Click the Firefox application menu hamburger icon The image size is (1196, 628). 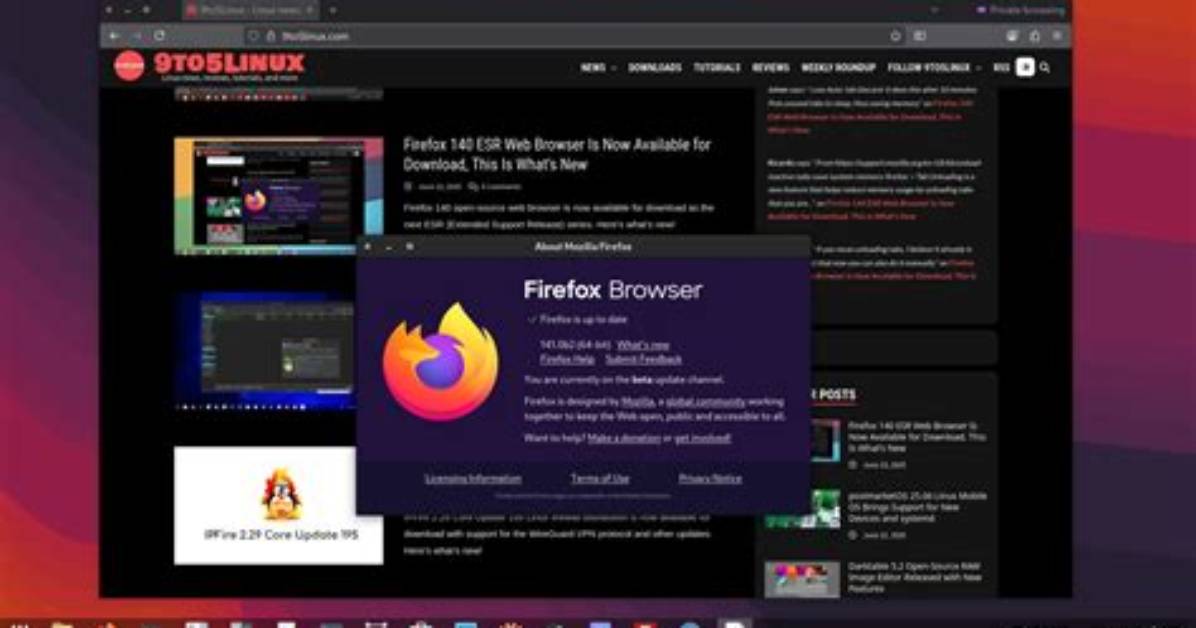1056,36
